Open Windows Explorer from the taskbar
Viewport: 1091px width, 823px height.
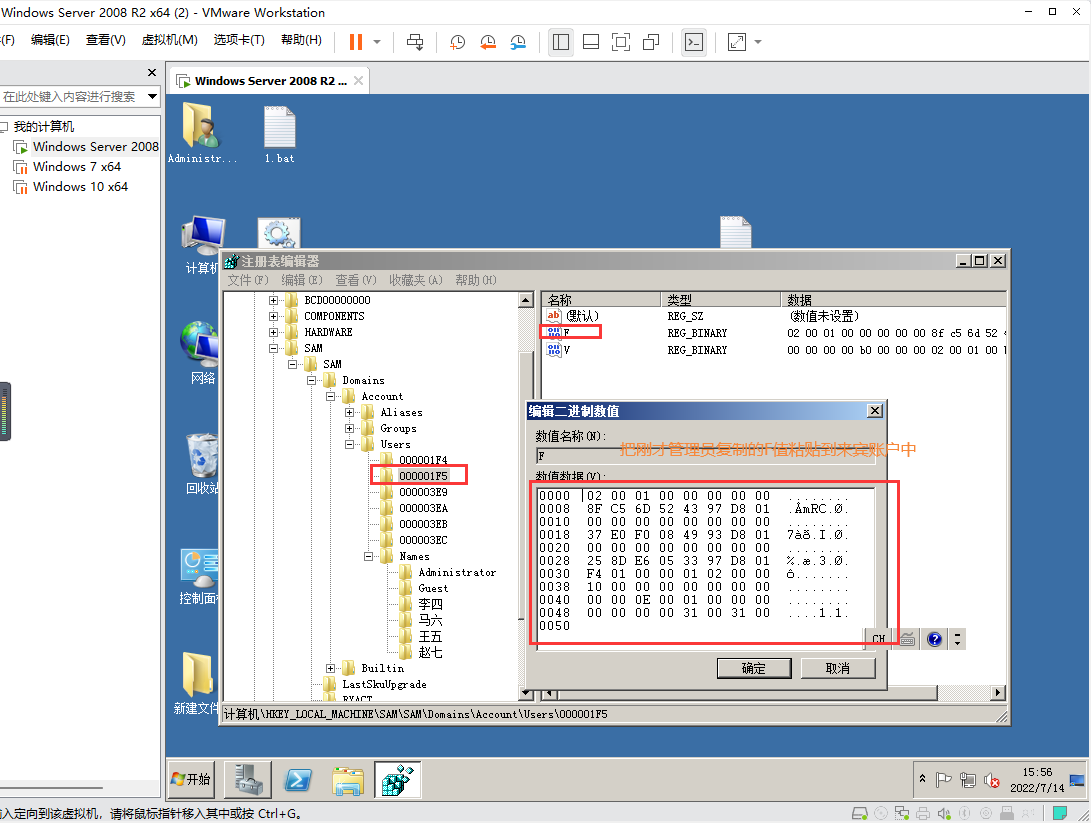tap(348, 779)
